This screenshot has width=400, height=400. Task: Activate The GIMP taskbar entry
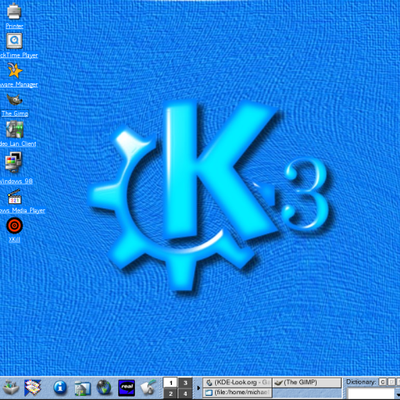coord(307,383)
